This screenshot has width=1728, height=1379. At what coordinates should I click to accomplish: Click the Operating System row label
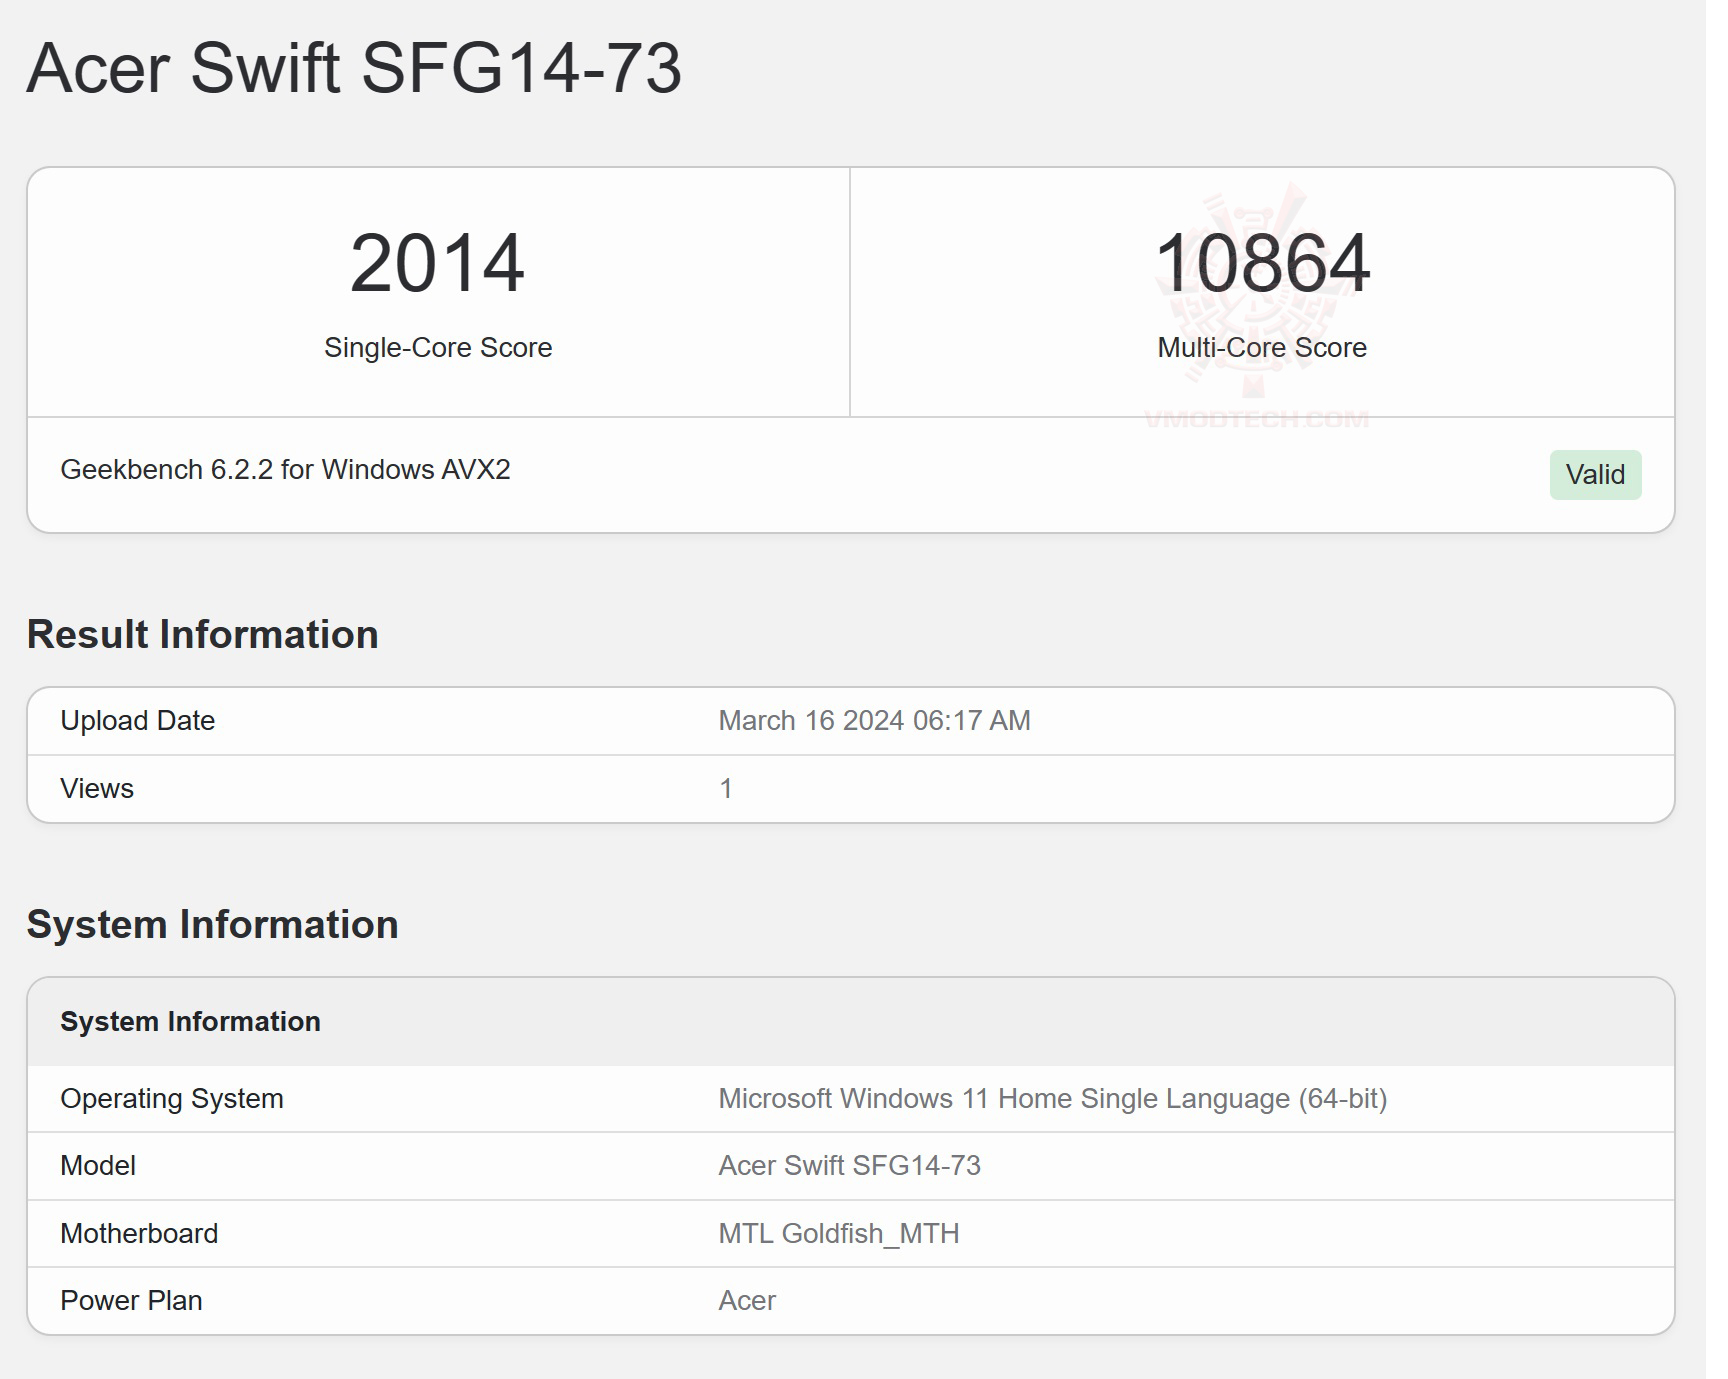[x=172, y=1099]
